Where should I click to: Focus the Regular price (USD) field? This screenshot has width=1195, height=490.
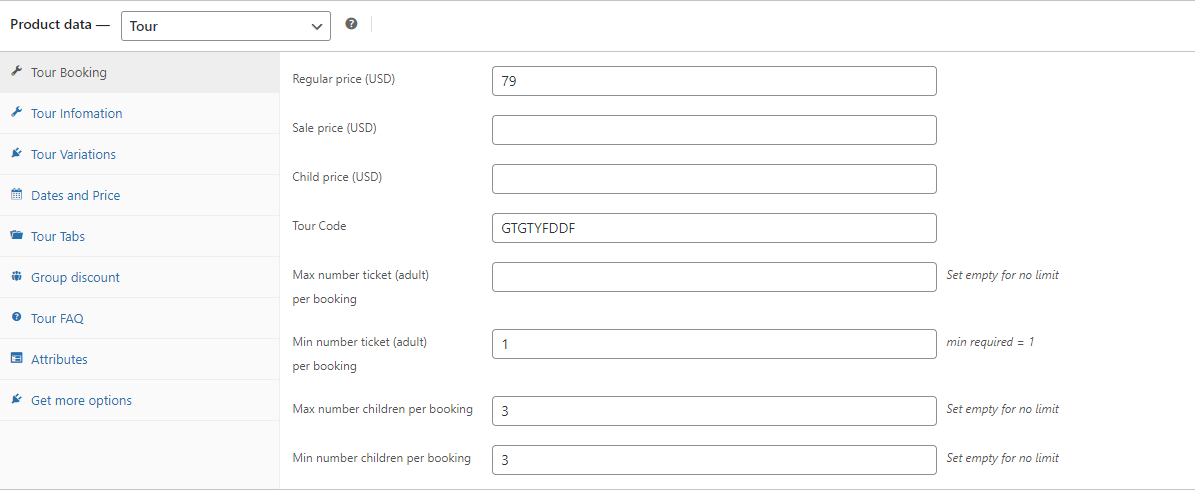714,81
